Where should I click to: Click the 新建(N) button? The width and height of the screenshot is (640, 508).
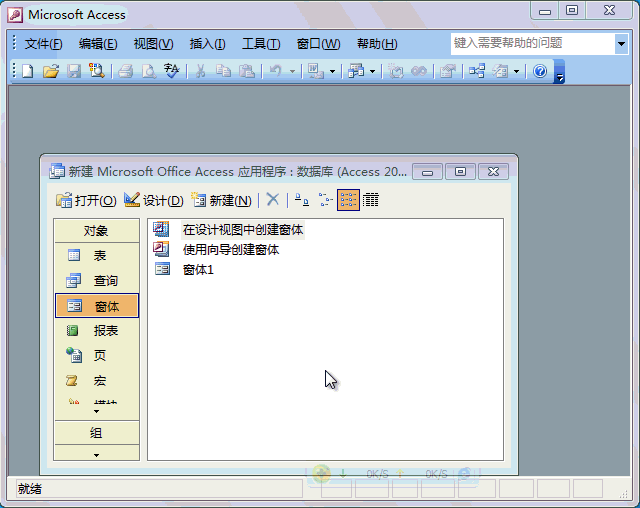[x=221, y=200]
